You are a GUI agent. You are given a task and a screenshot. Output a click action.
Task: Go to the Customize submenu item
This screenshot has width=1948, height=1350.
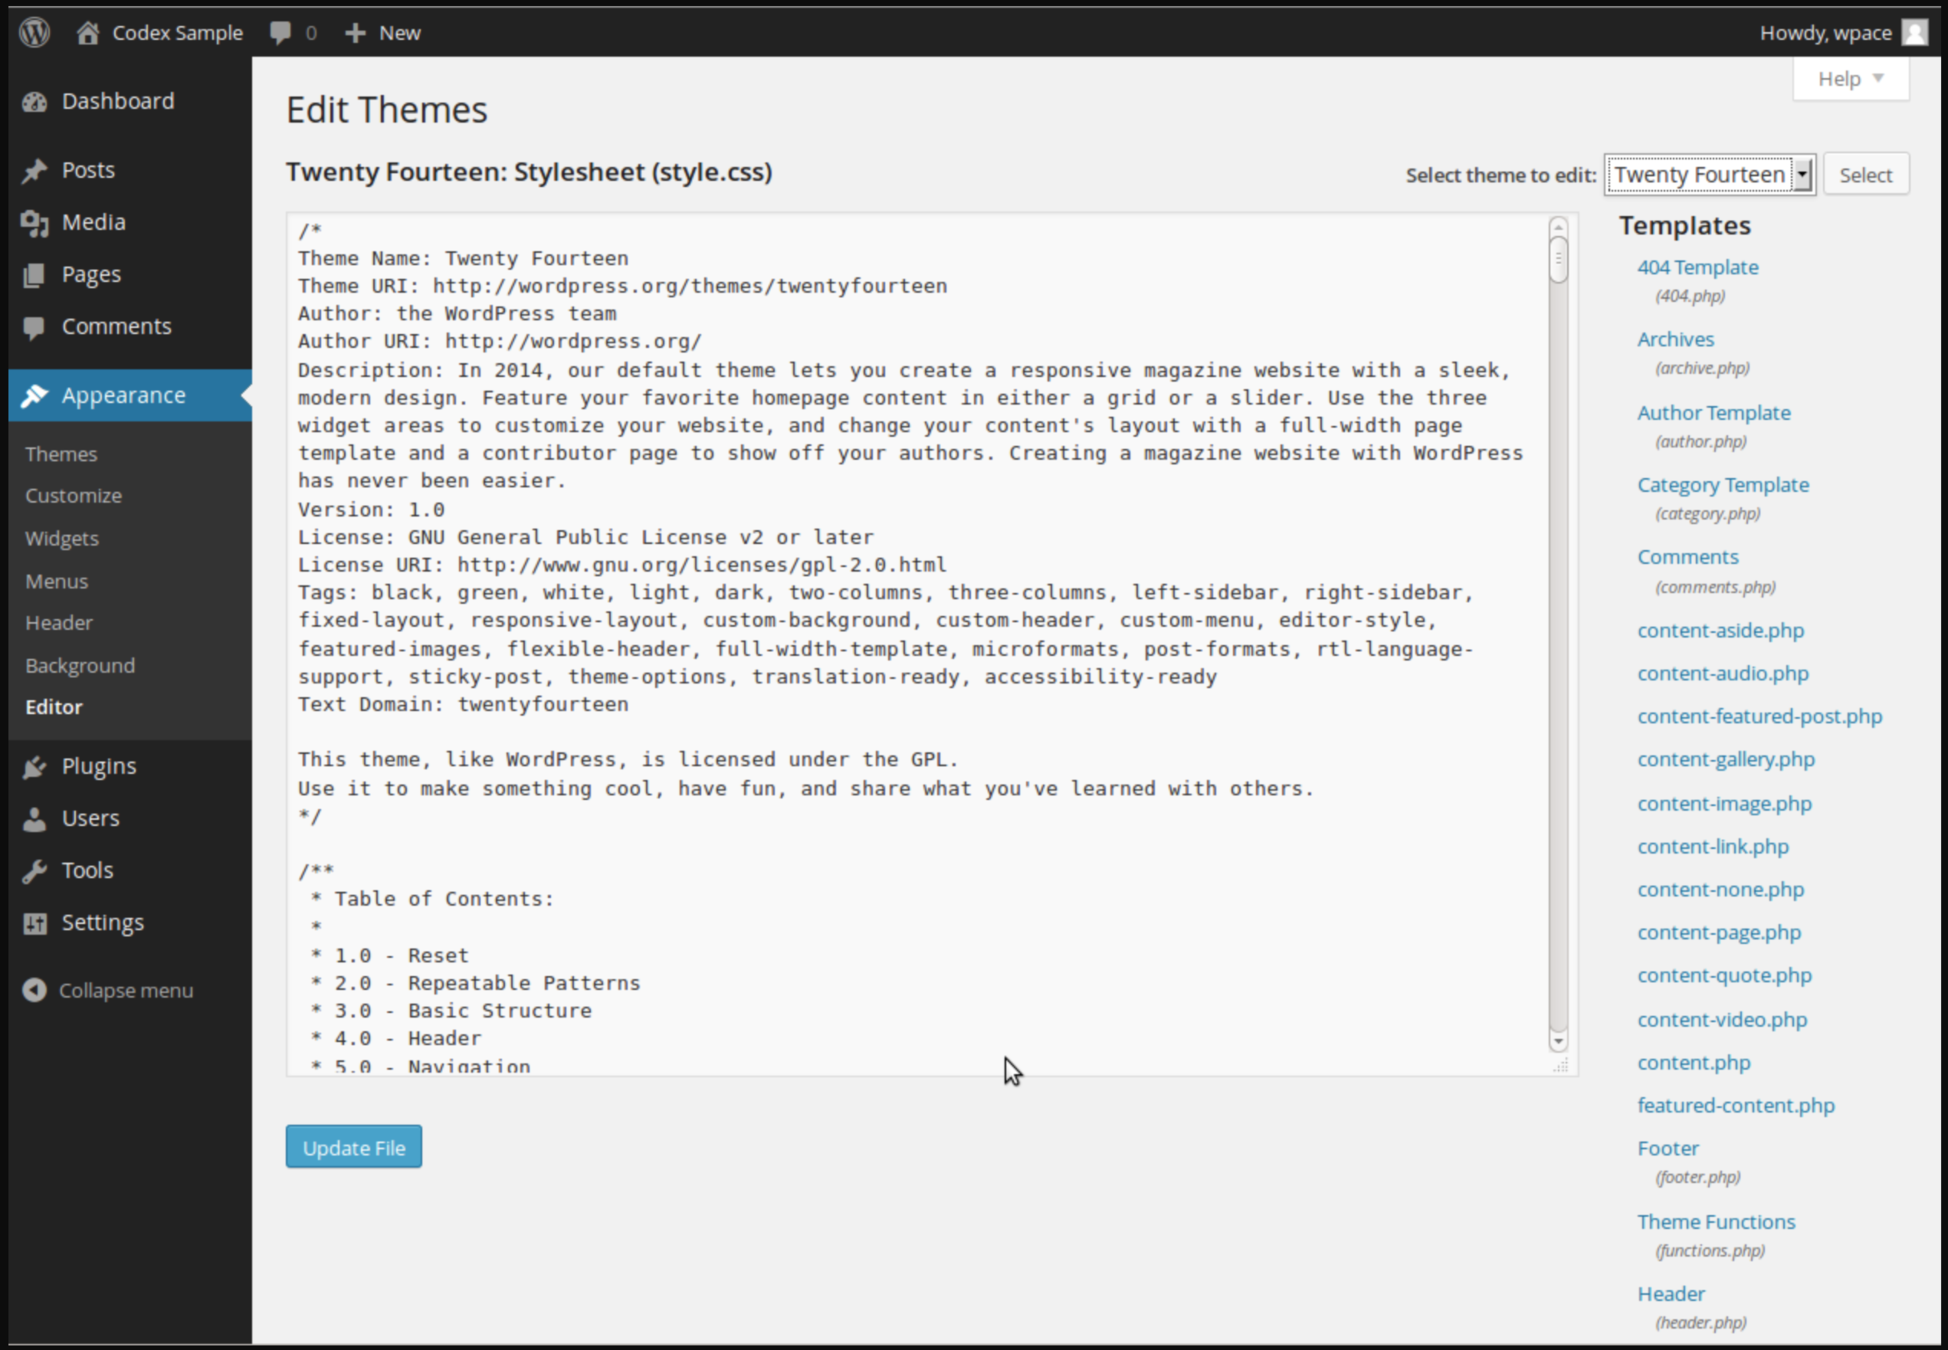click(73, 496)
